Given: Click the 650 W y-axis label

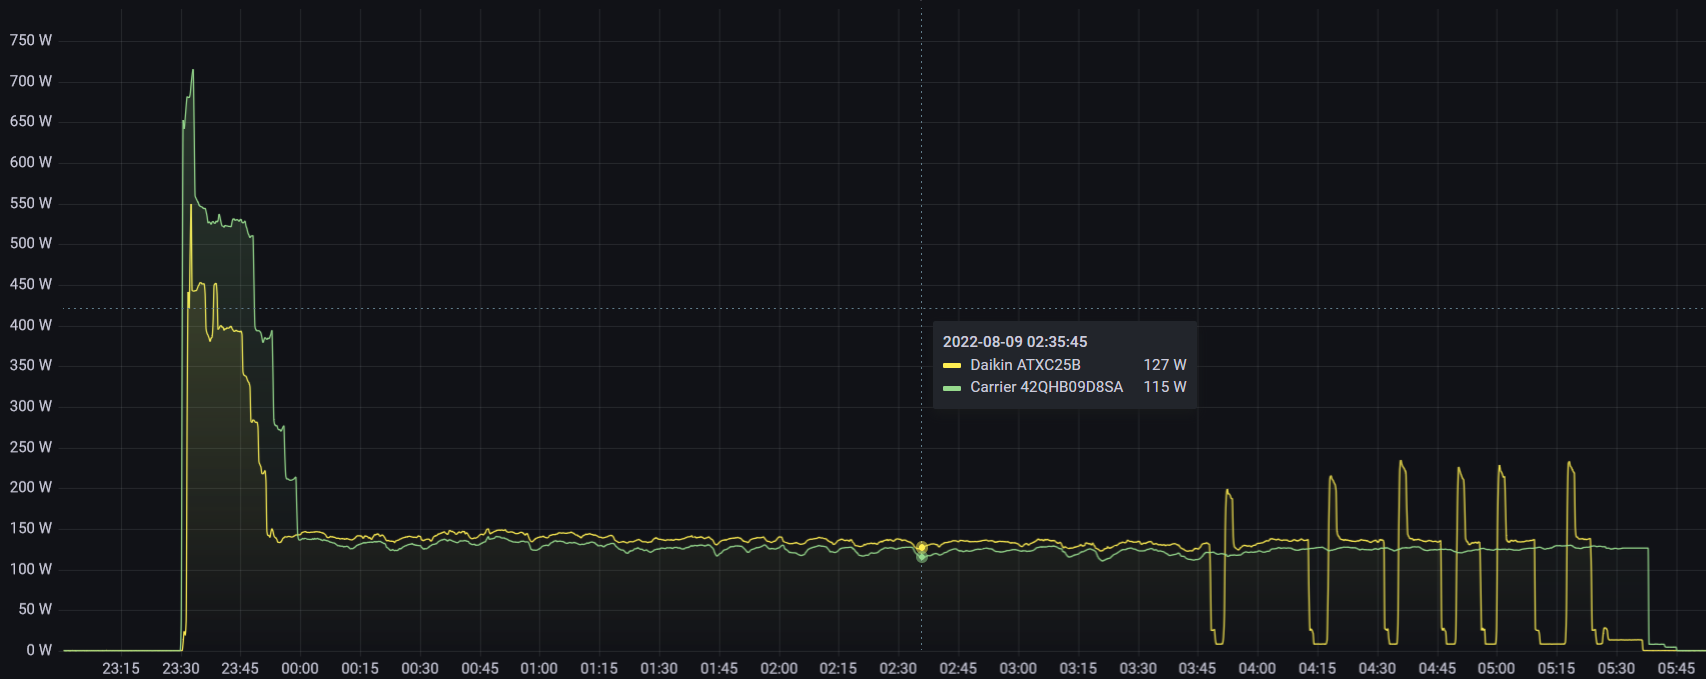Looking at the screenshot, I should point(31,122).
